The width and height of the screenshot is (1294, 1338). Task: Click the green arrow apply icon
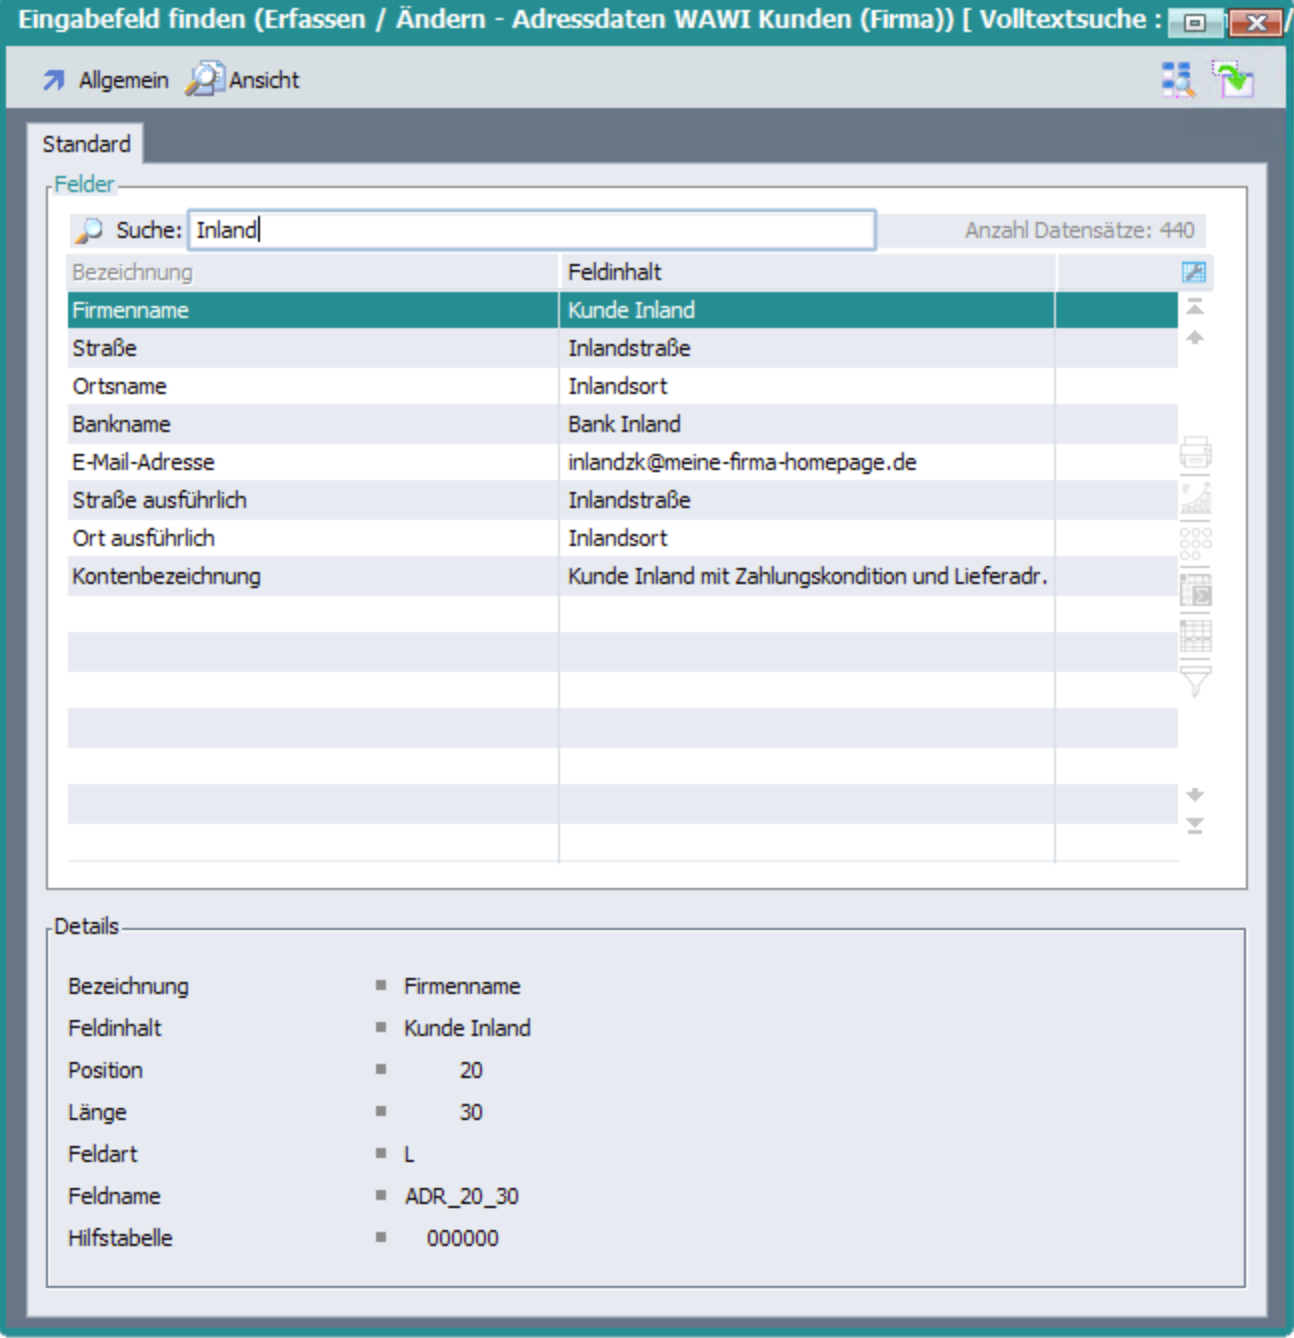pyautogui.click(x=1233, y=79)
